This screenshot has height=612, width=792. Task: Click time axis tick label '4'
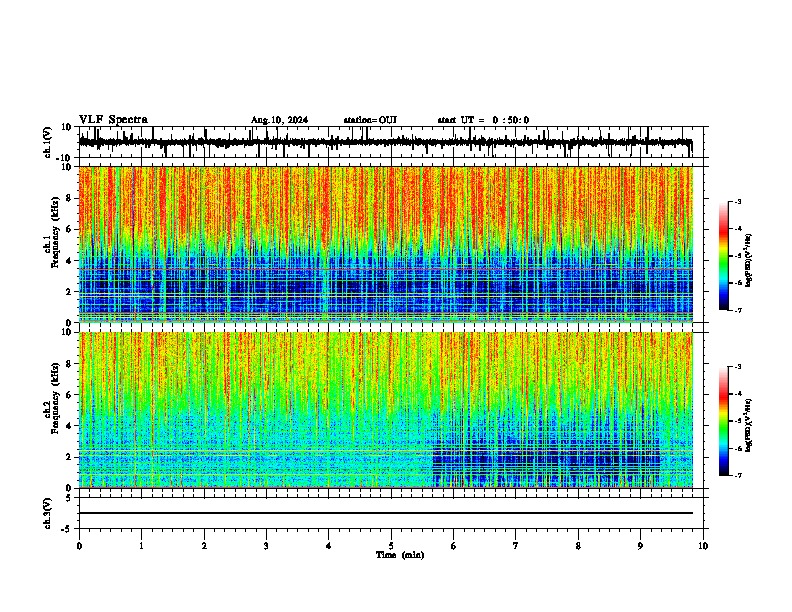click(329, 546)
